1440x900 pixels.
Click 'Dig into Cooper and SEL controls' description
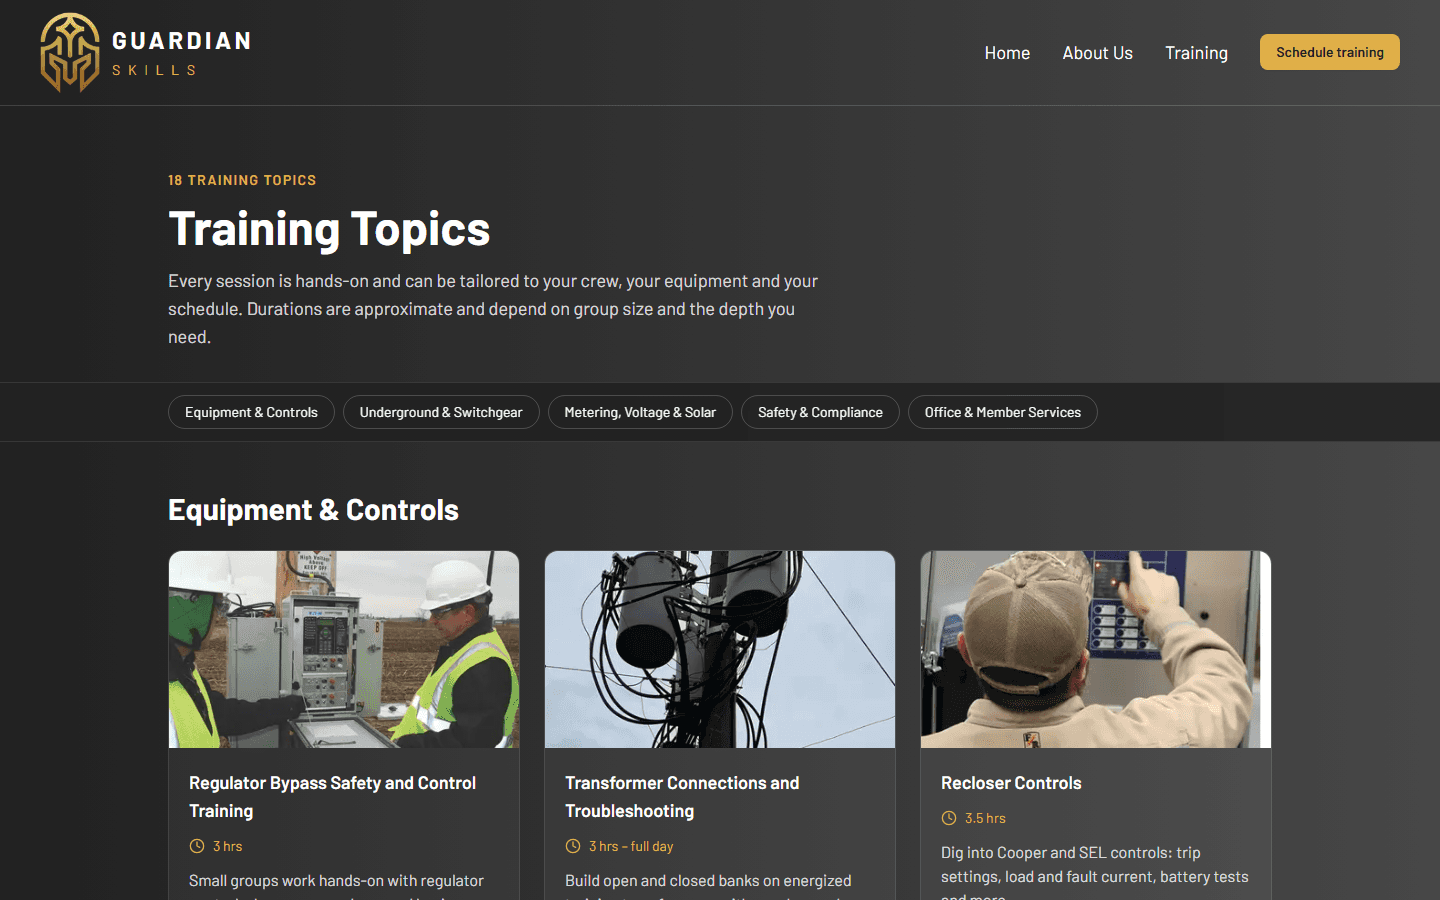[x=1095, y=874]
